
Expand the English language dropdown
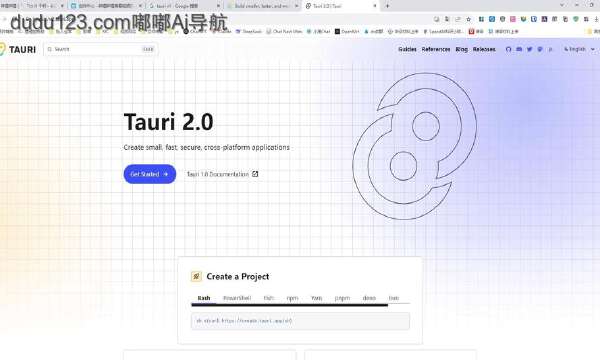[x=579, y=49]
